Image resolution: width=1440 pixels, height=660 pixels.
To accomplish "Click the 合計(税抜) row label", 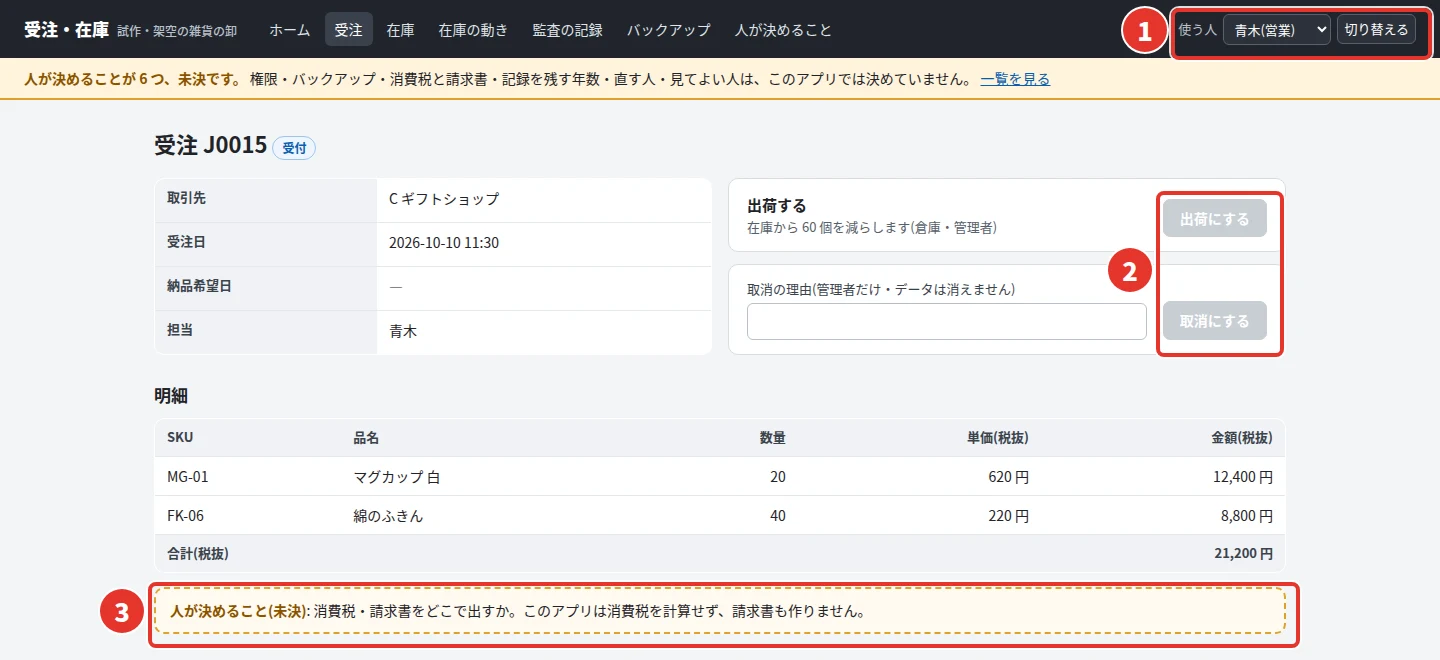I will tap(199, 553).
